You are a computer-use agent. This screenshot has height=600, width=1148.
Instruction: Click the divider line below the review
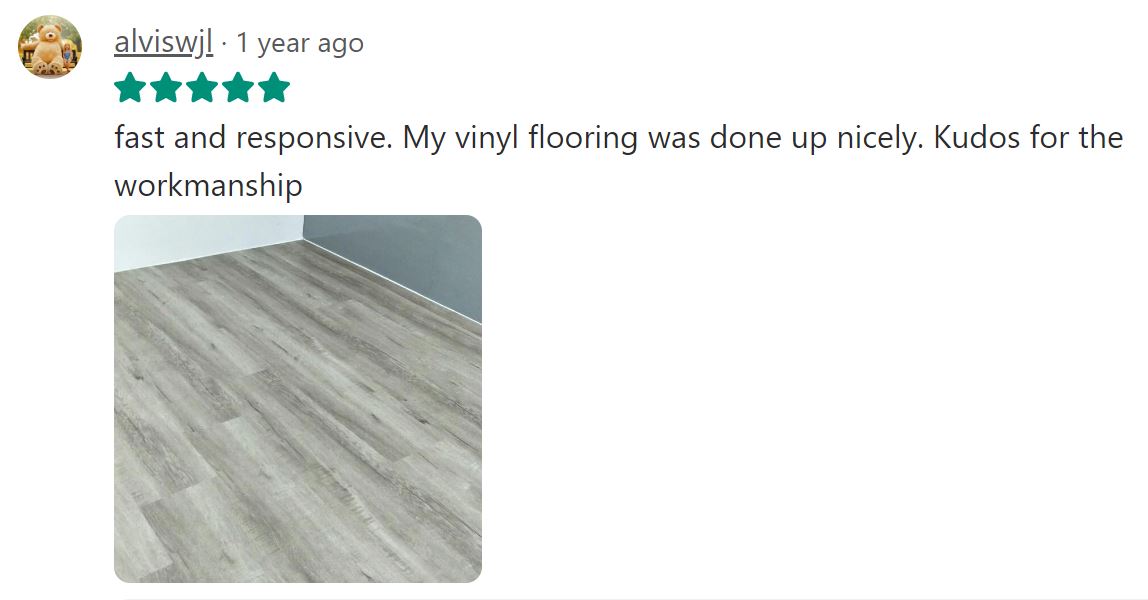coord(636,599)
